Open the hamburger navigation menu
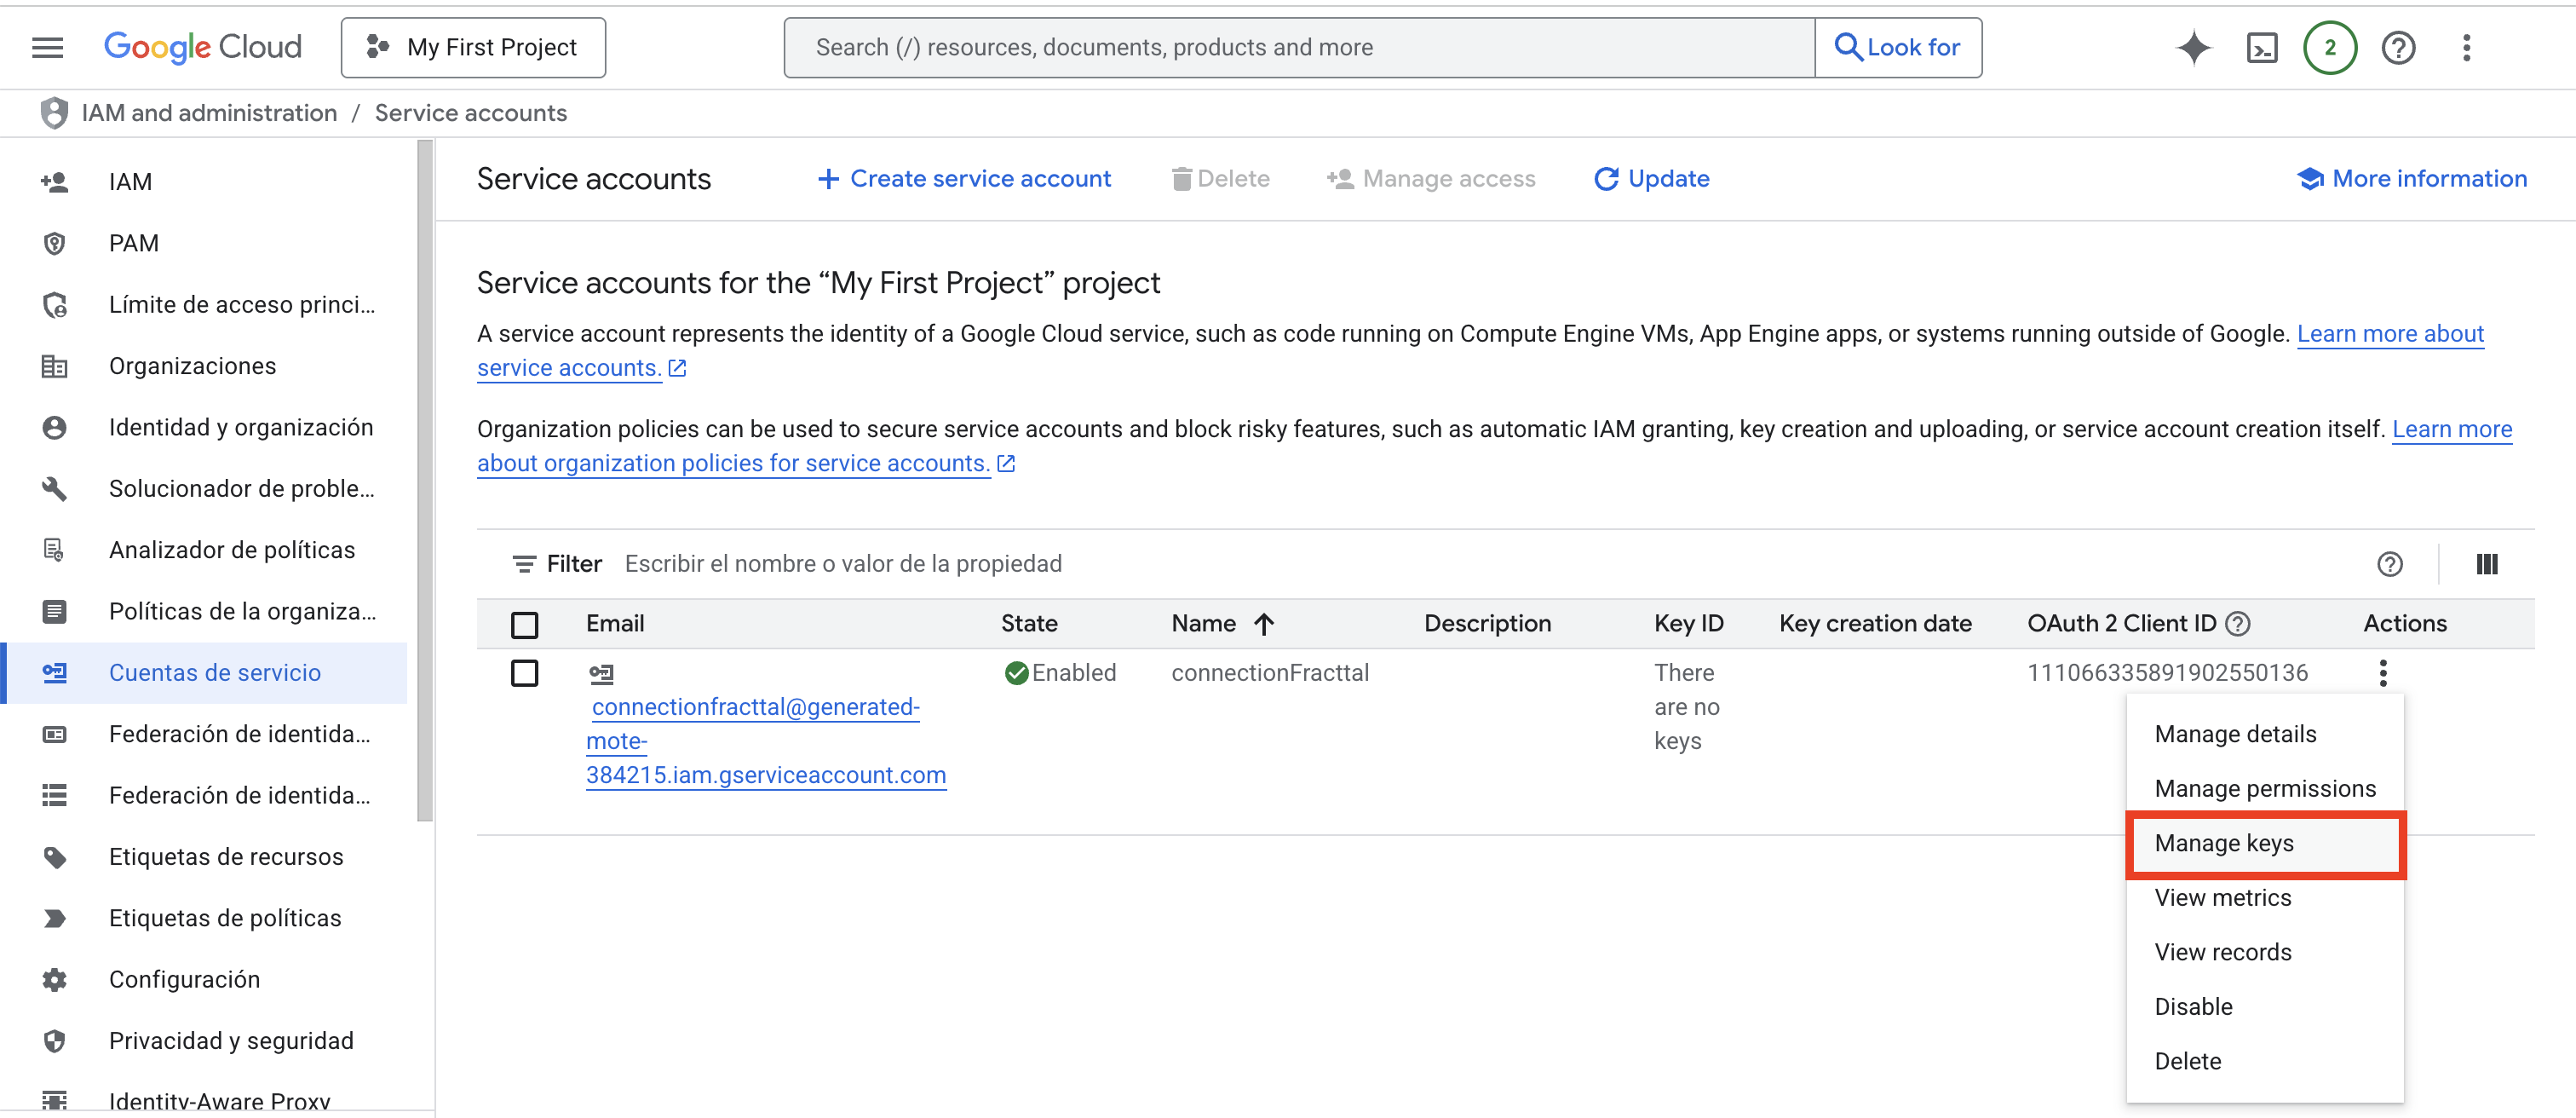The image size is (2576, 1118). (x=47, y=47)
